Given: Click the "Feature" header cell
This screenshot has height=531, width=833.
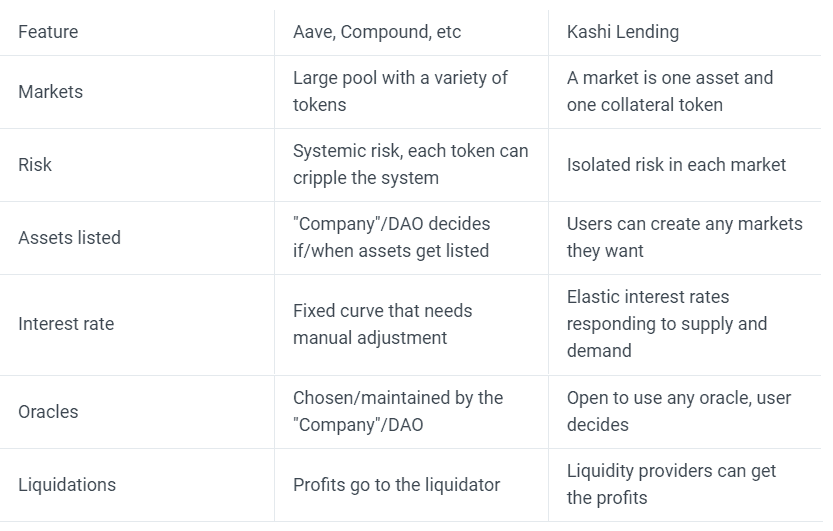Looking at the screenshot, I should (48, 32).
